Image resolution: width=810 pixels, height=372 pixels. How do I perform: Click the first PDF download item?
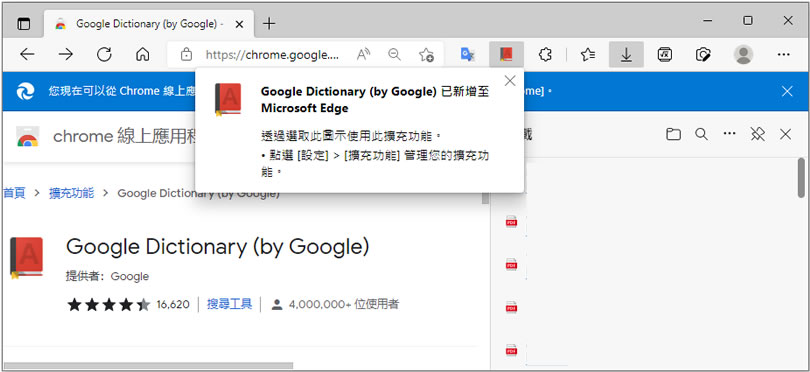coord(511,222)
